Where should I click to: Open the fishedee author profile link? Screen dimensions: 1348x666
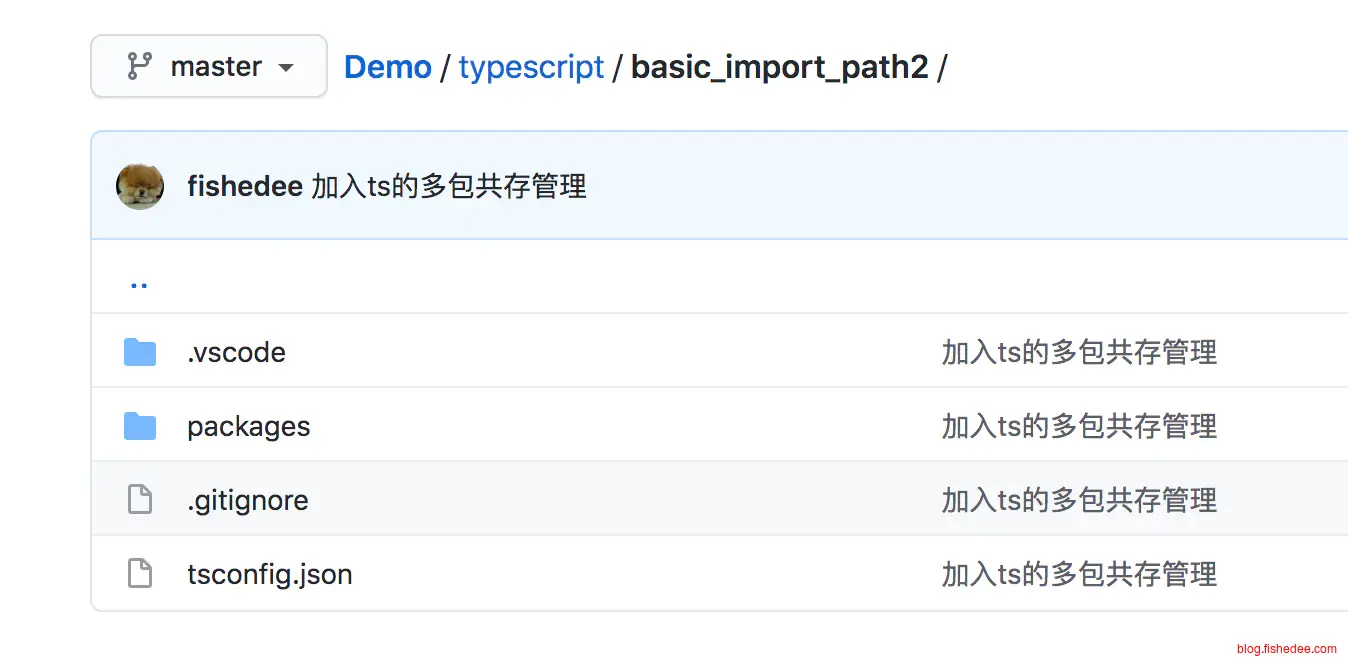[x=244, y=186]
